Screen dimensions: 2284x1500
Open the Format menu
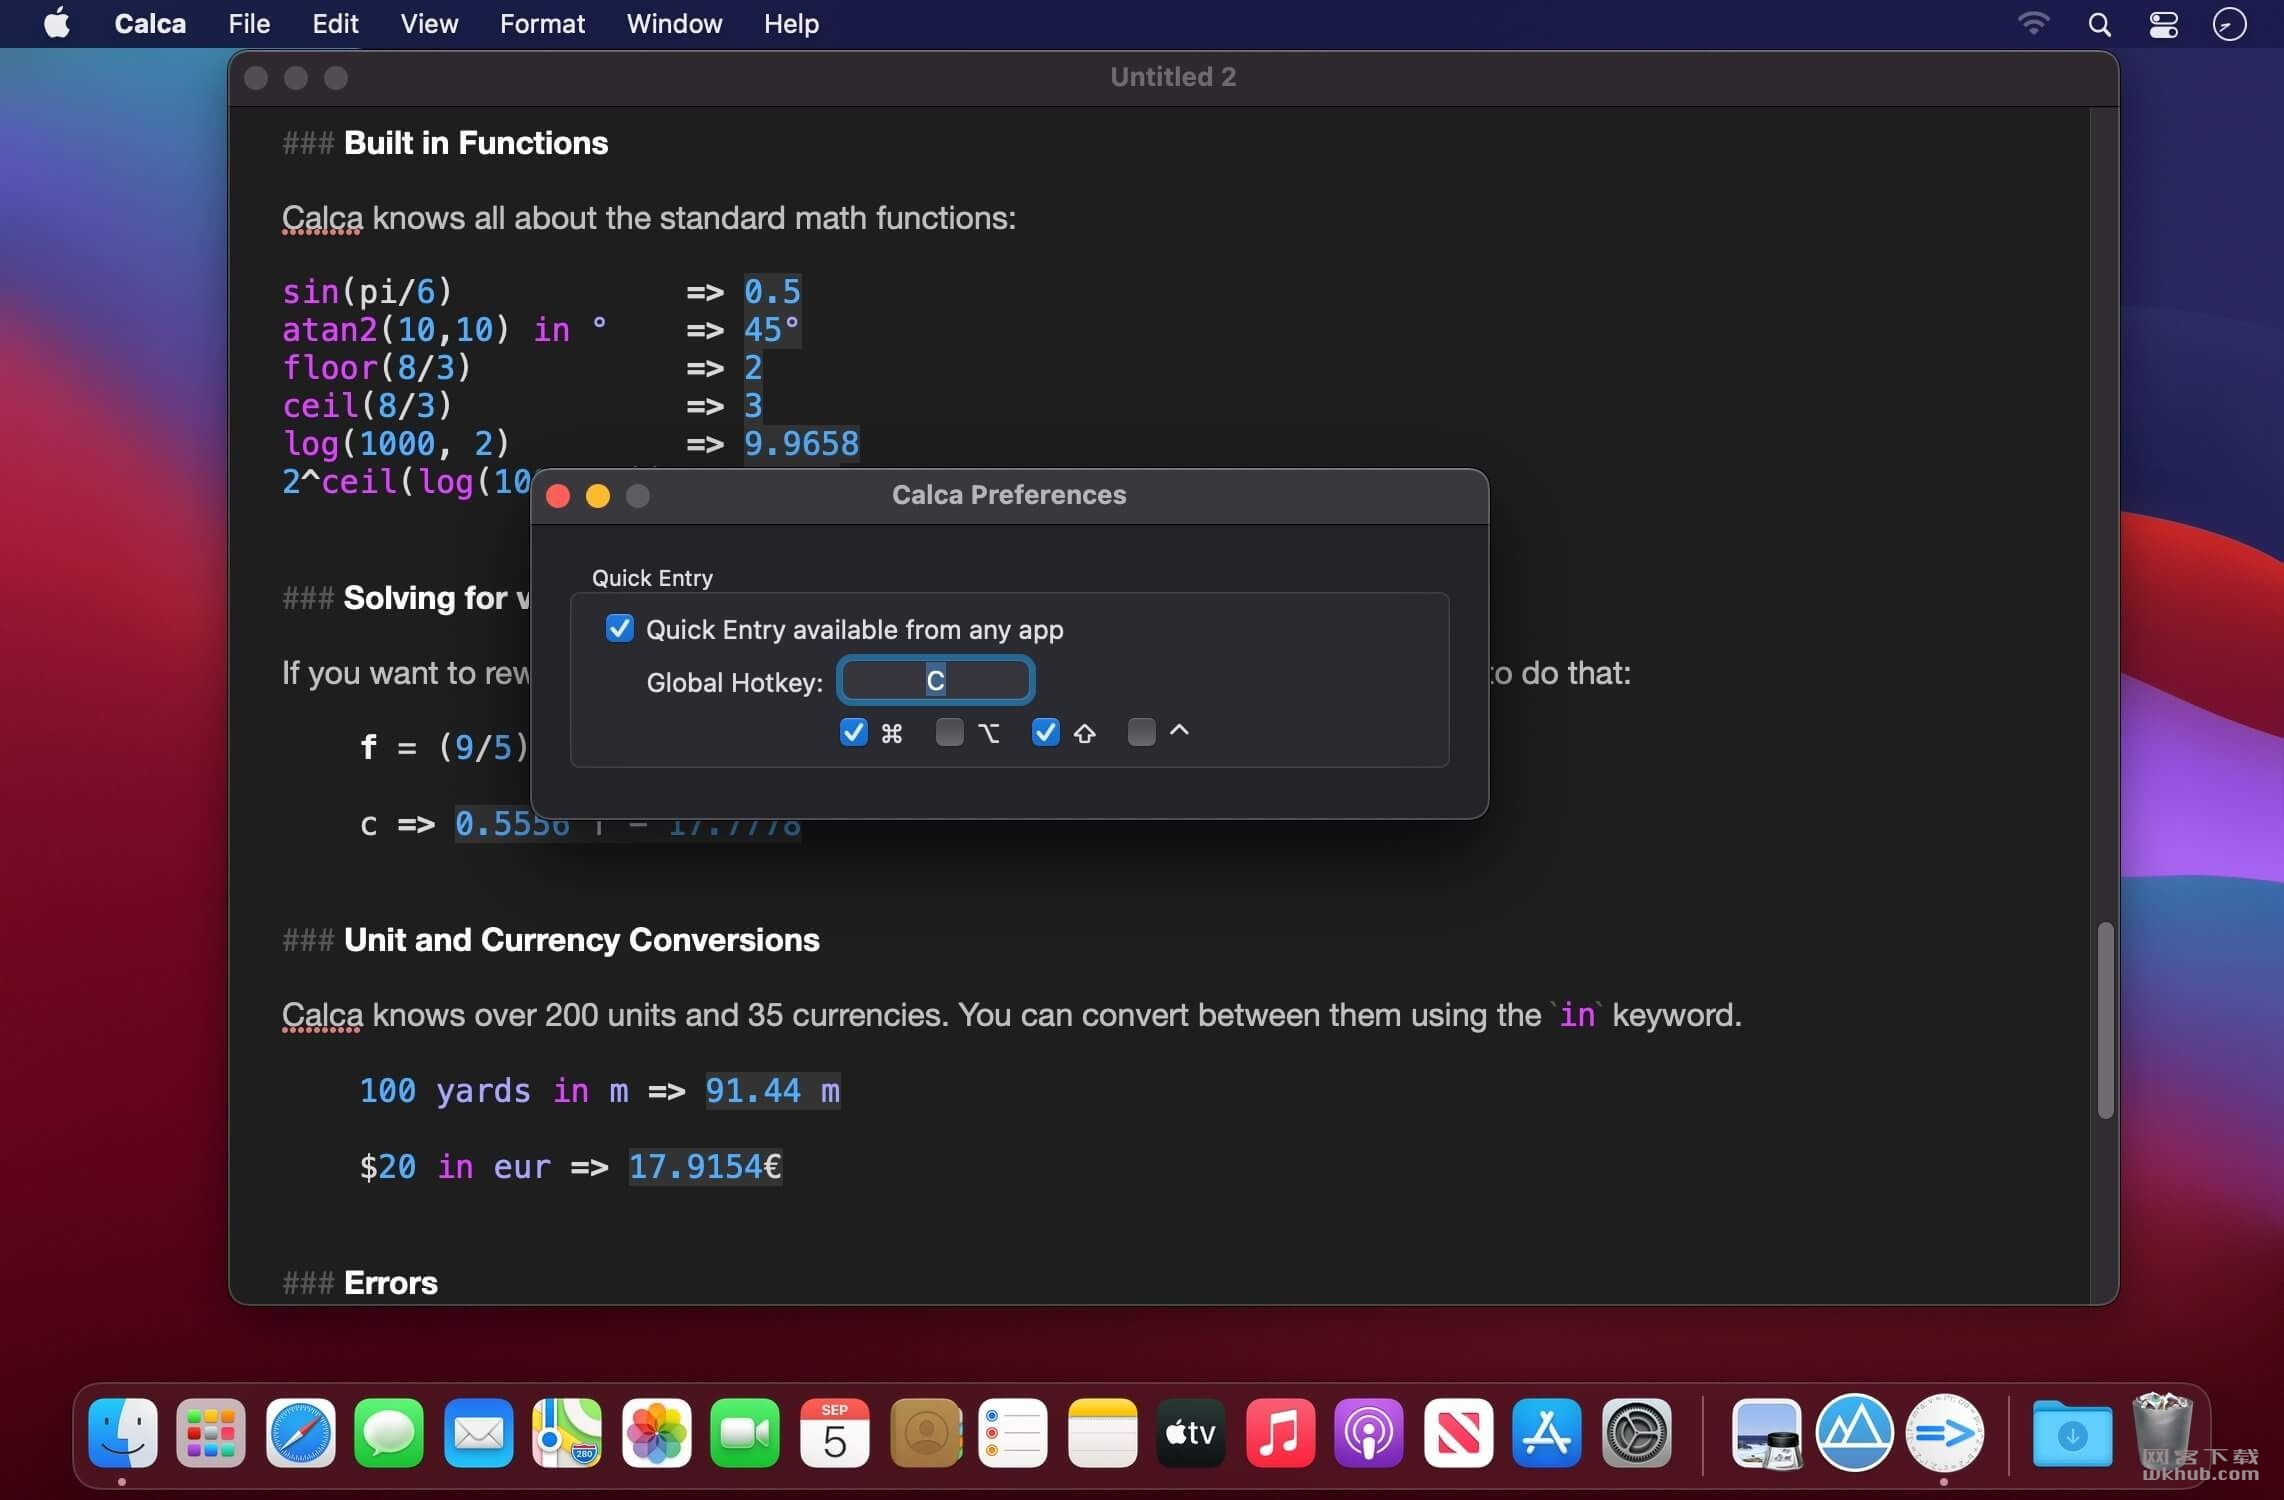[542, 23]
